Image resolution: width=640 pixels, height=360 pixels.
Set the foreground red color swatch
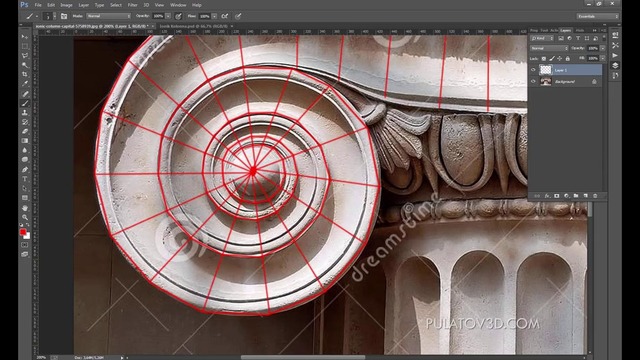pos(23,232)
